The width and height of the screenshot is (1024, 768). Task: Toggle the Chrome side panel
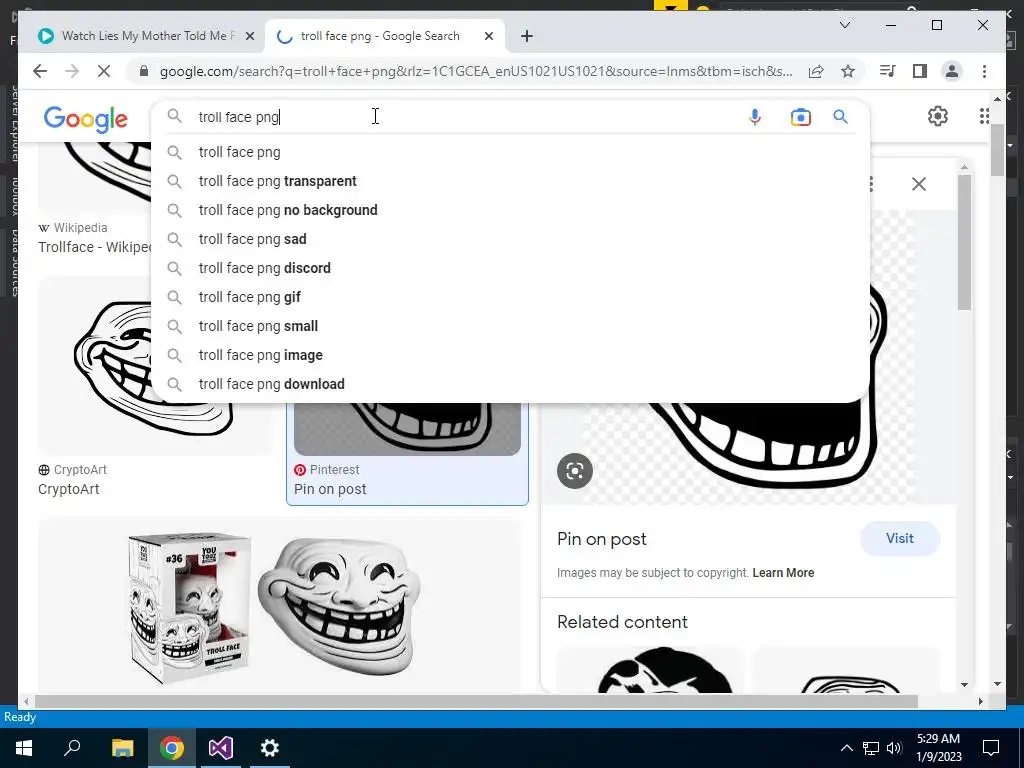coord(920,71)
